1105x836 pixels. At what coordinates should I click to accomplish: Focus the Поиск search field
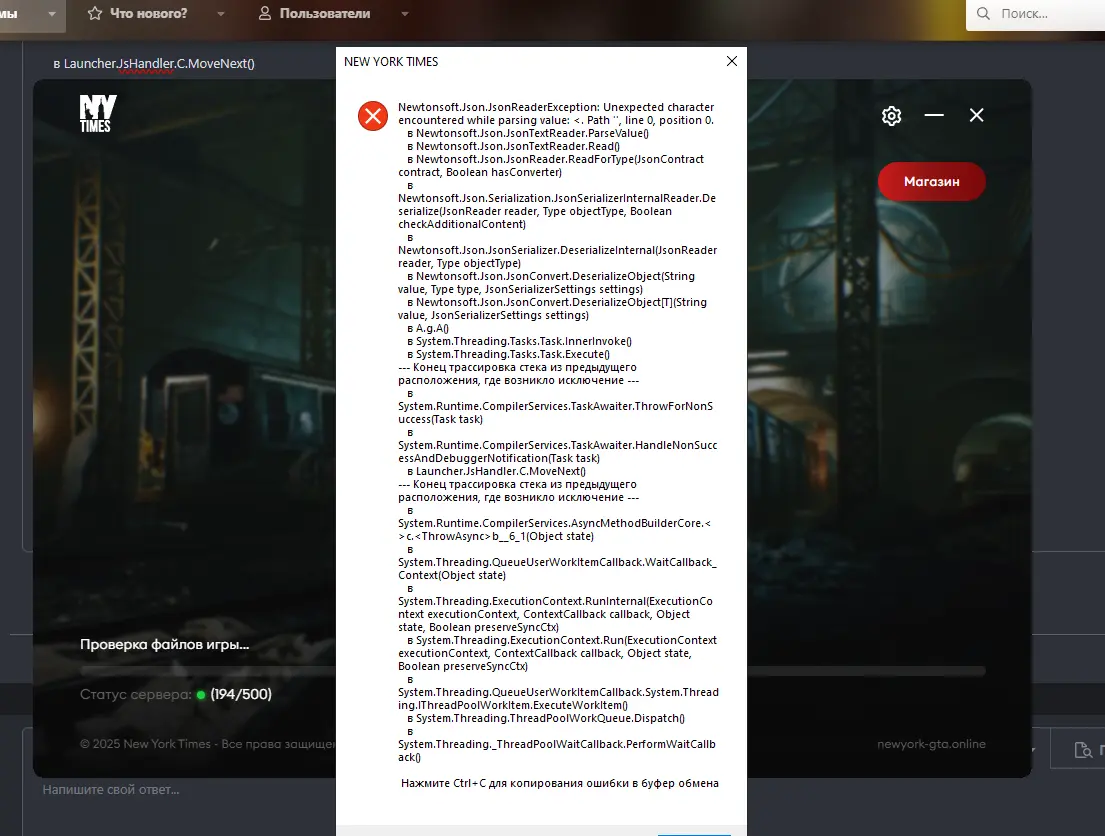click(x=1045, y=14)
